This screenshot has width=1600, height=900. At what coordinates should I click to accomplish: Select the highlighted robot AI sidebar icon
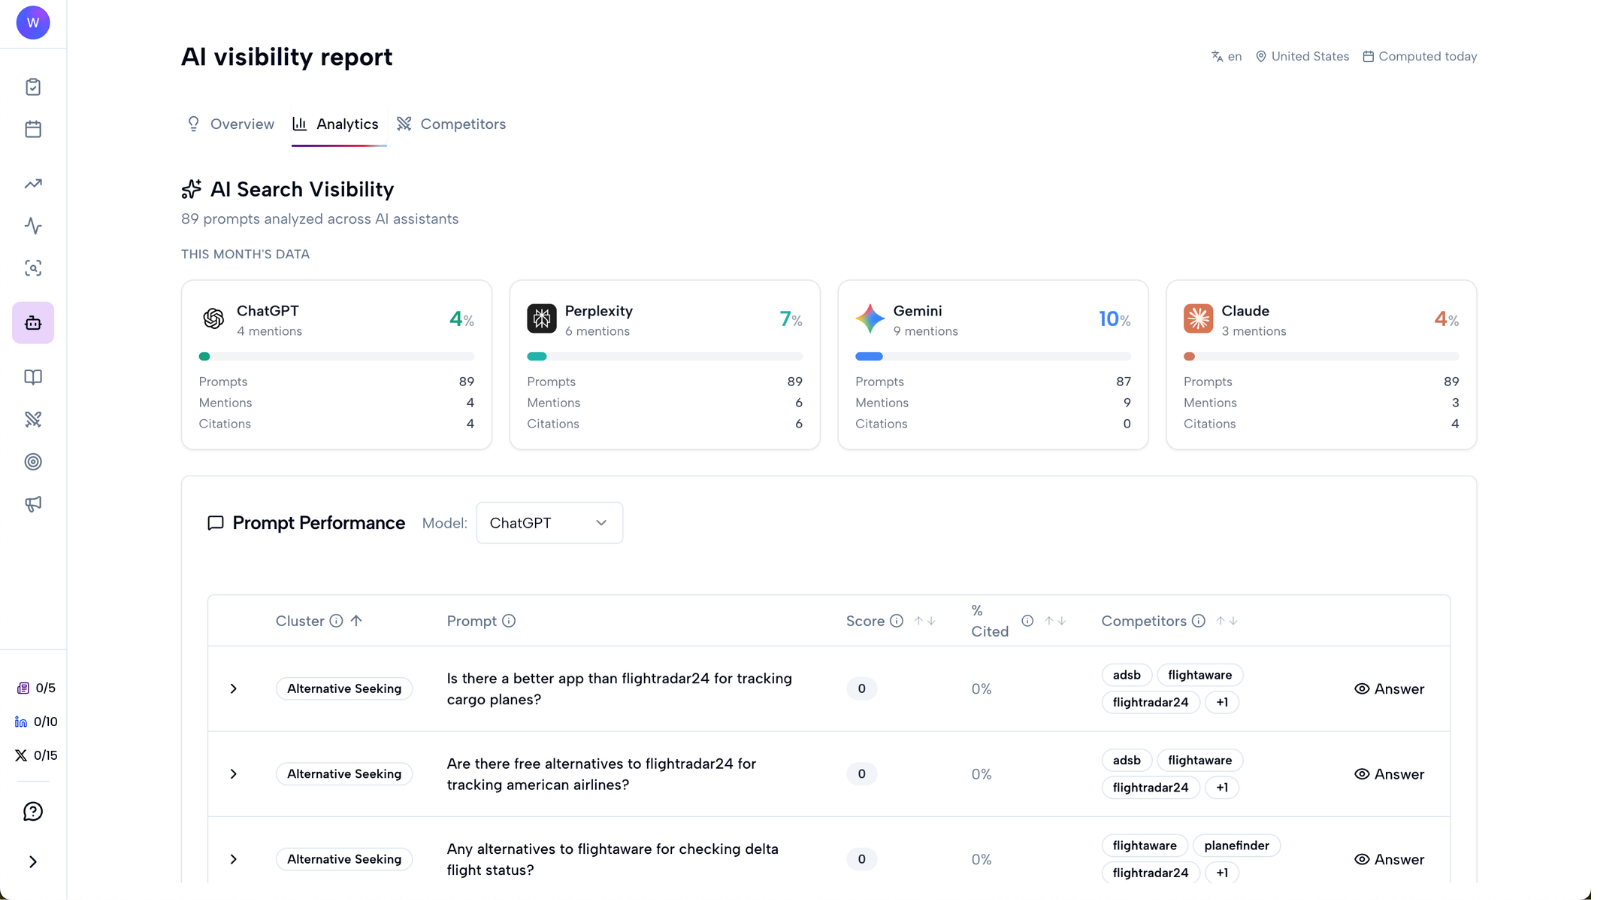(33, 323)
